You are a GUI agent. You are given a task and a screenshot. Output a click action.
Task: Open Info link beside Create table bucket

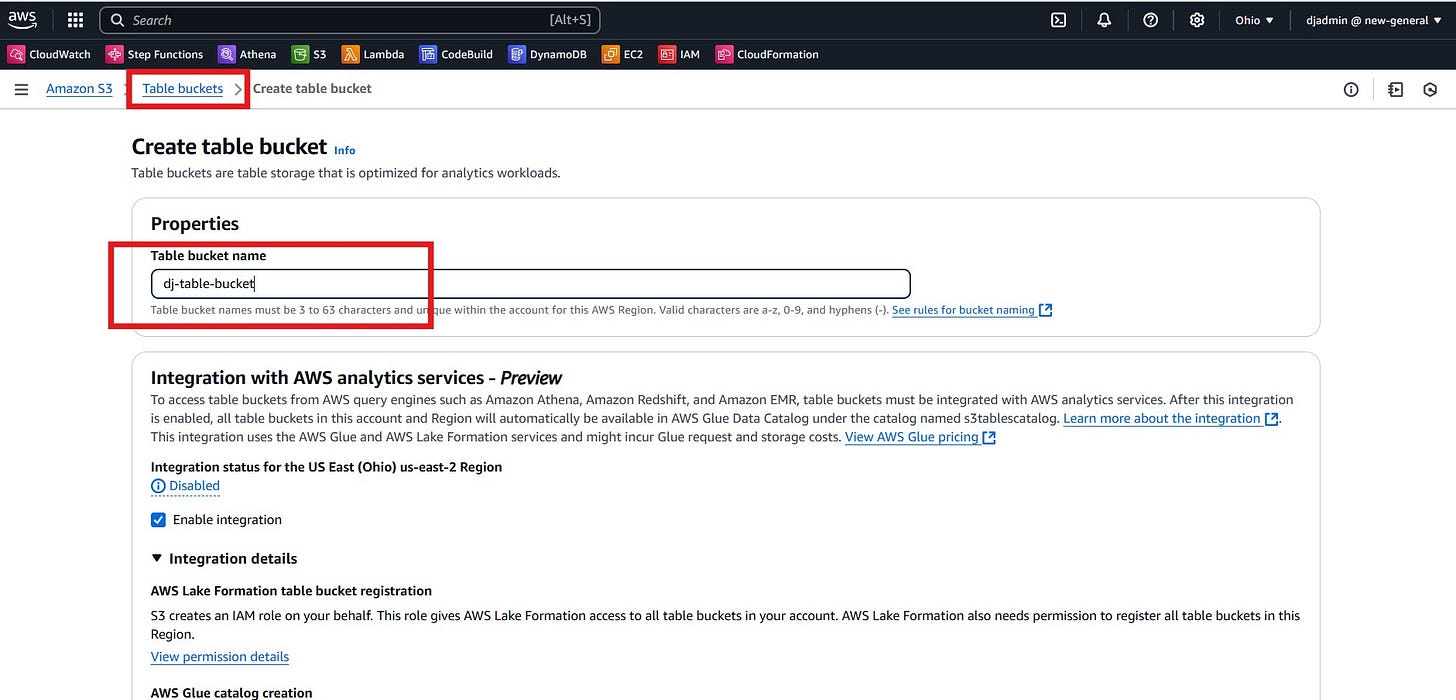click(345, 150)
